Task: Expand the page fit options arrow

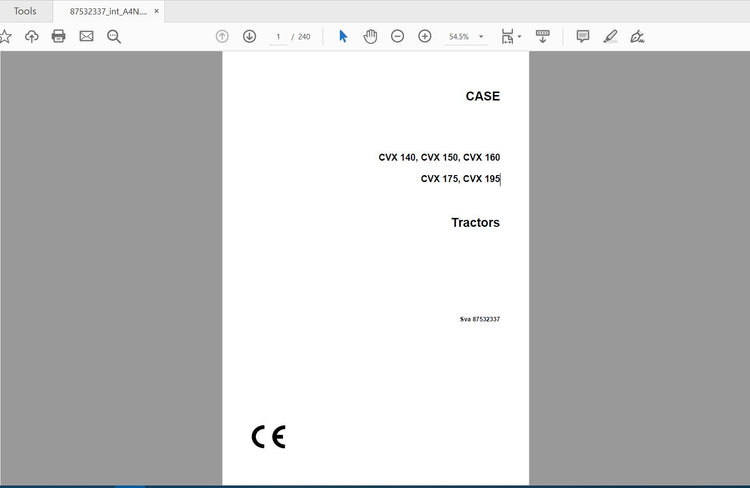Action: pyautogui.click(x=519, y=36)
